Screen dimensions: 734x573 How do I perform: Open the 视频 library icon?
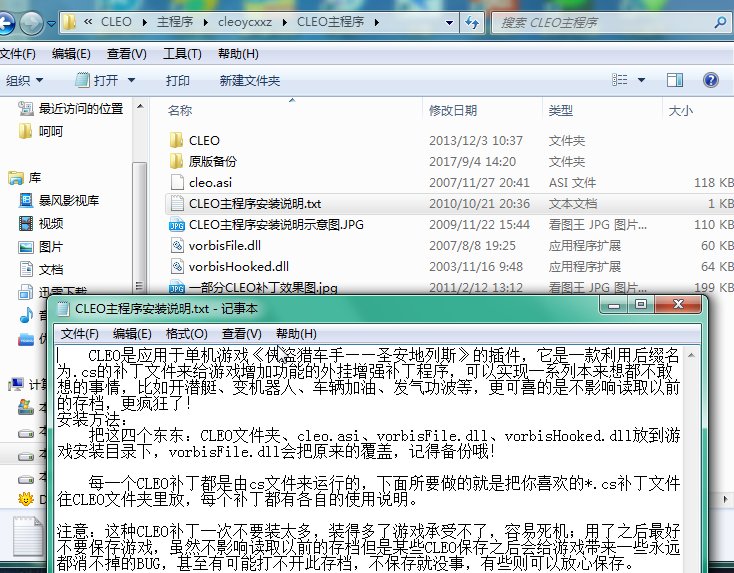pyautogui.click(x=26, y=223)
